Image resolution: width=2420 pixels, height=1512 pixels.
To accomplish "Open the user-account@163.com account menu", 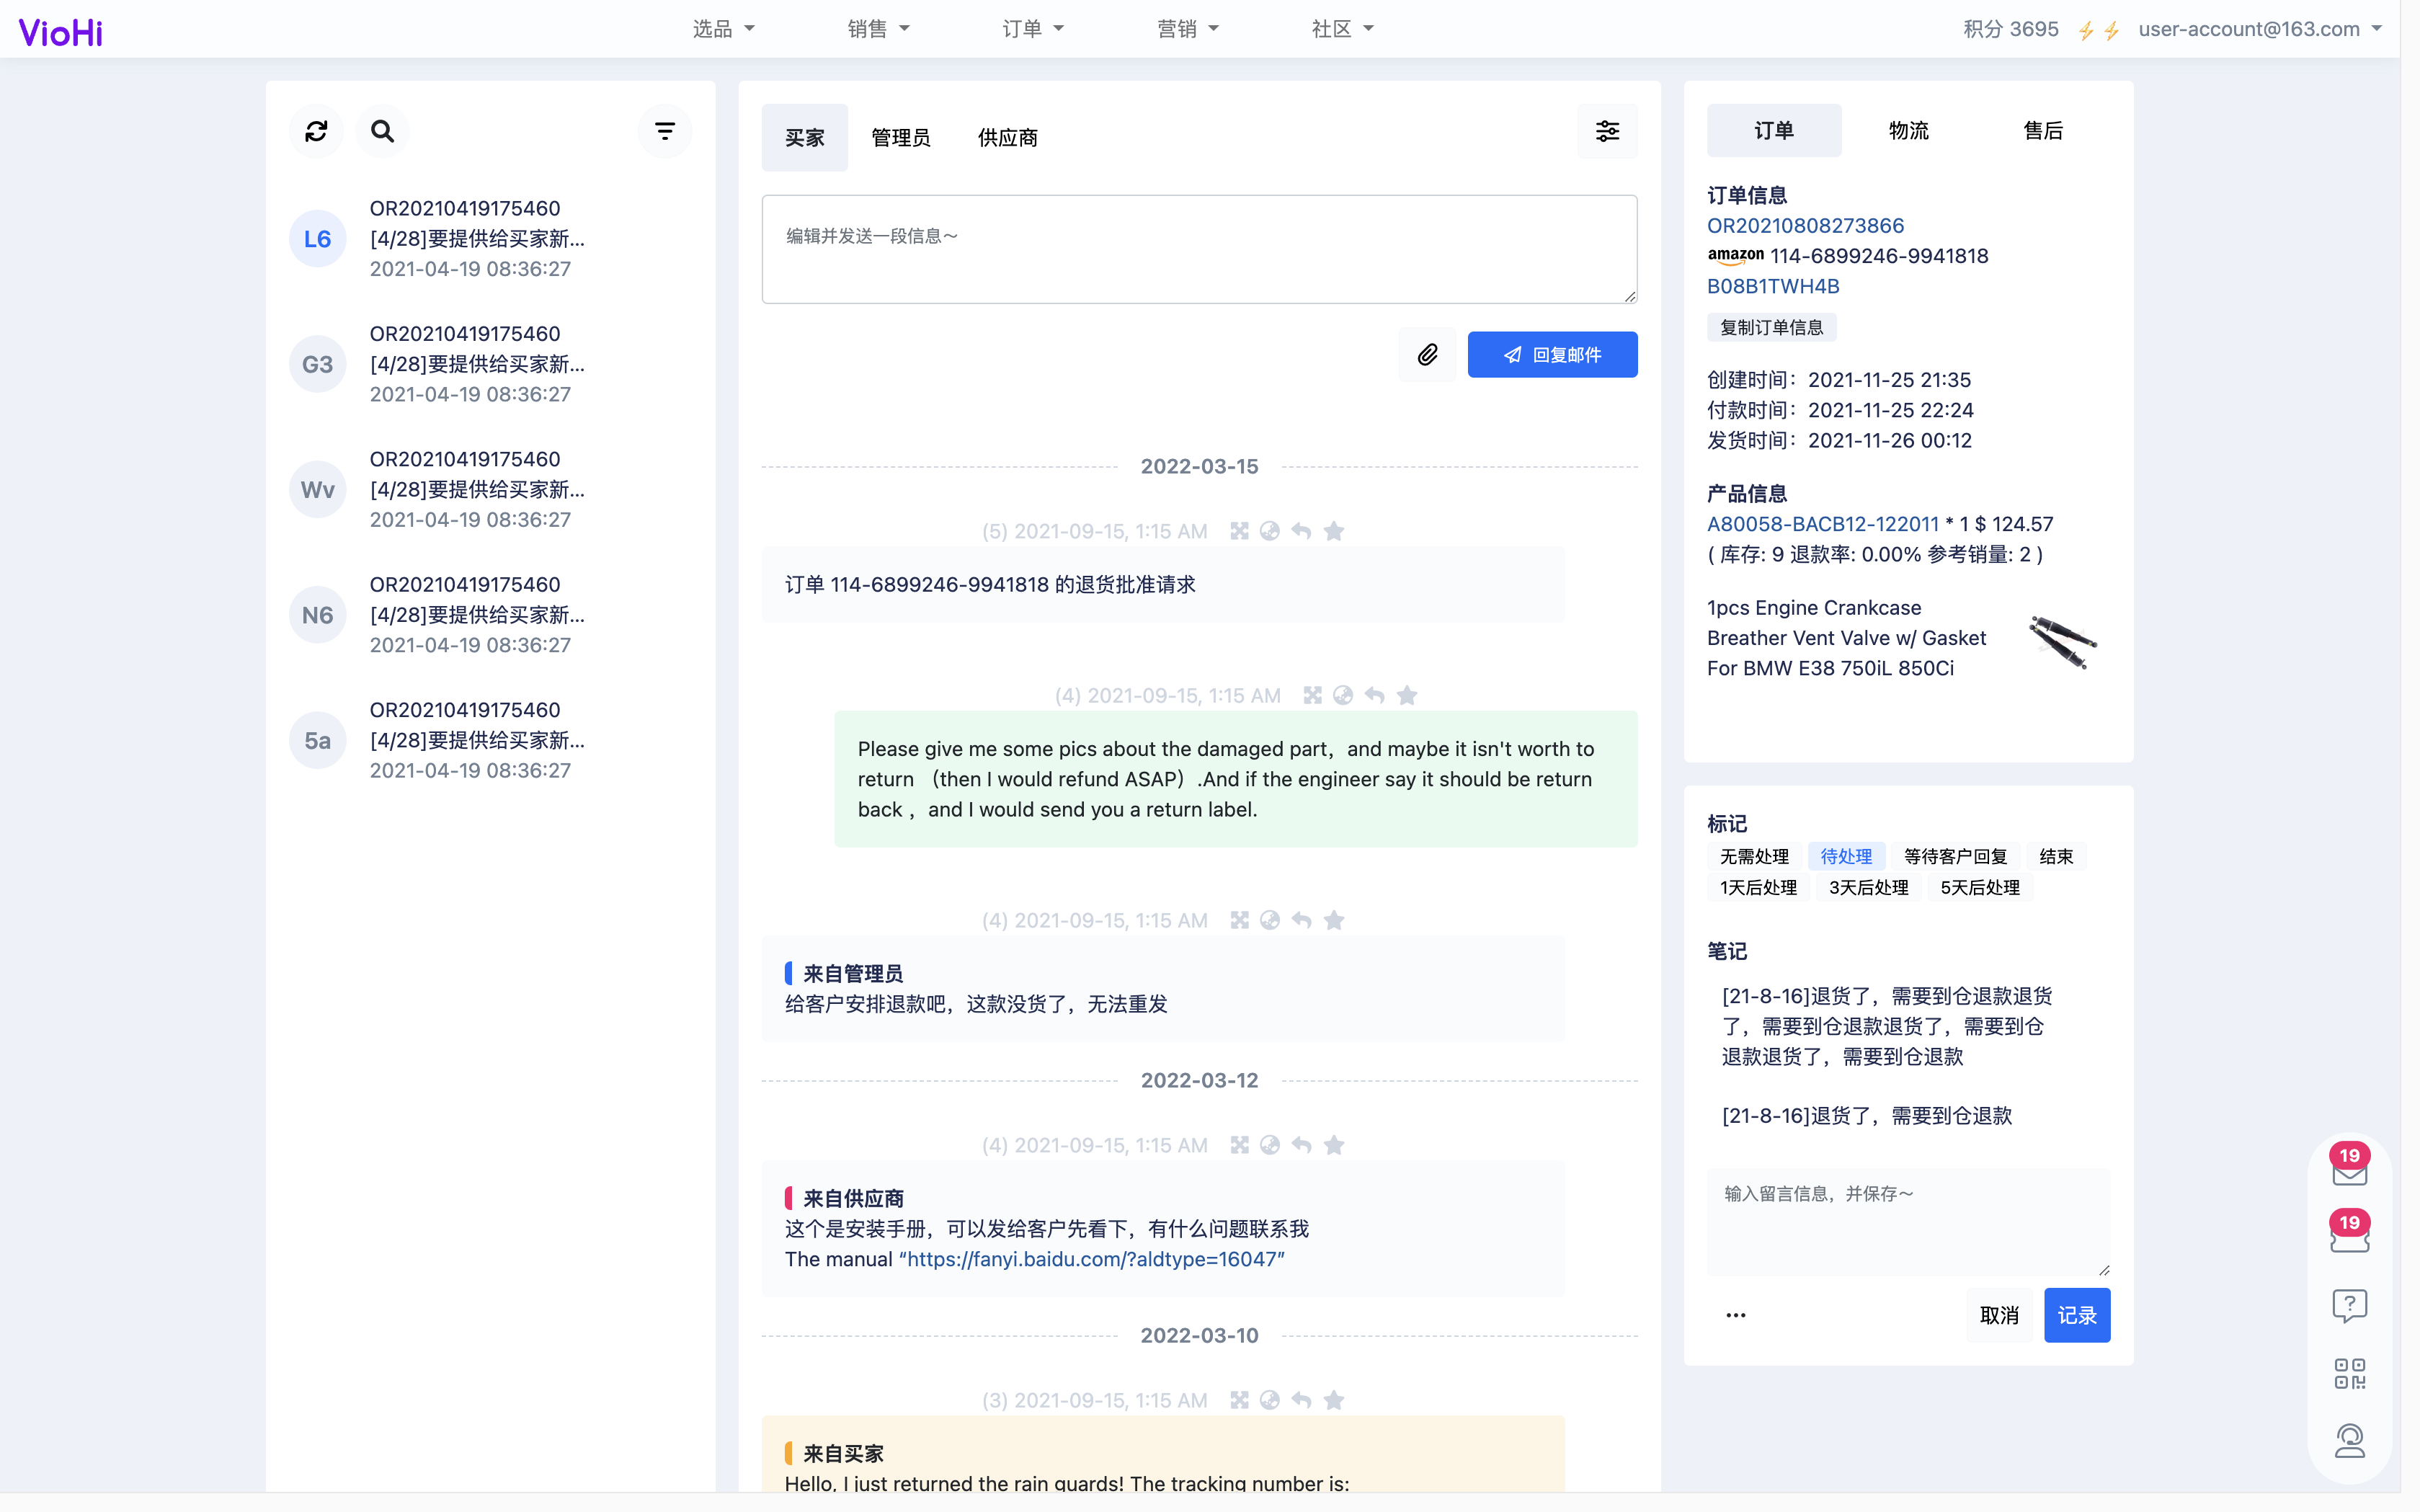I will (x=2260, y=29).
